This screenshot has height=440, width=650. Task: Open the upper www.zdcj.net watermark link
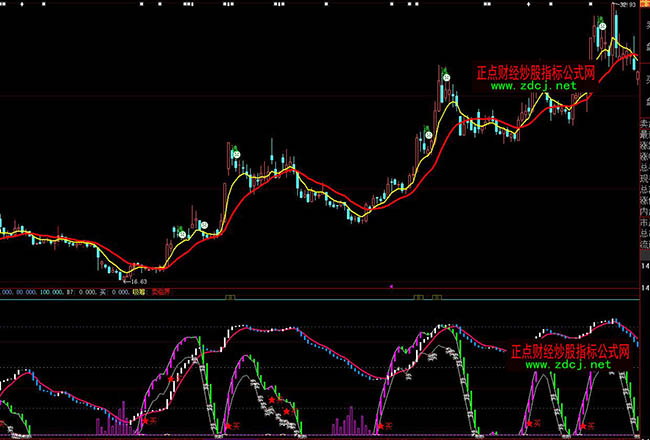(x=534, y=87)
